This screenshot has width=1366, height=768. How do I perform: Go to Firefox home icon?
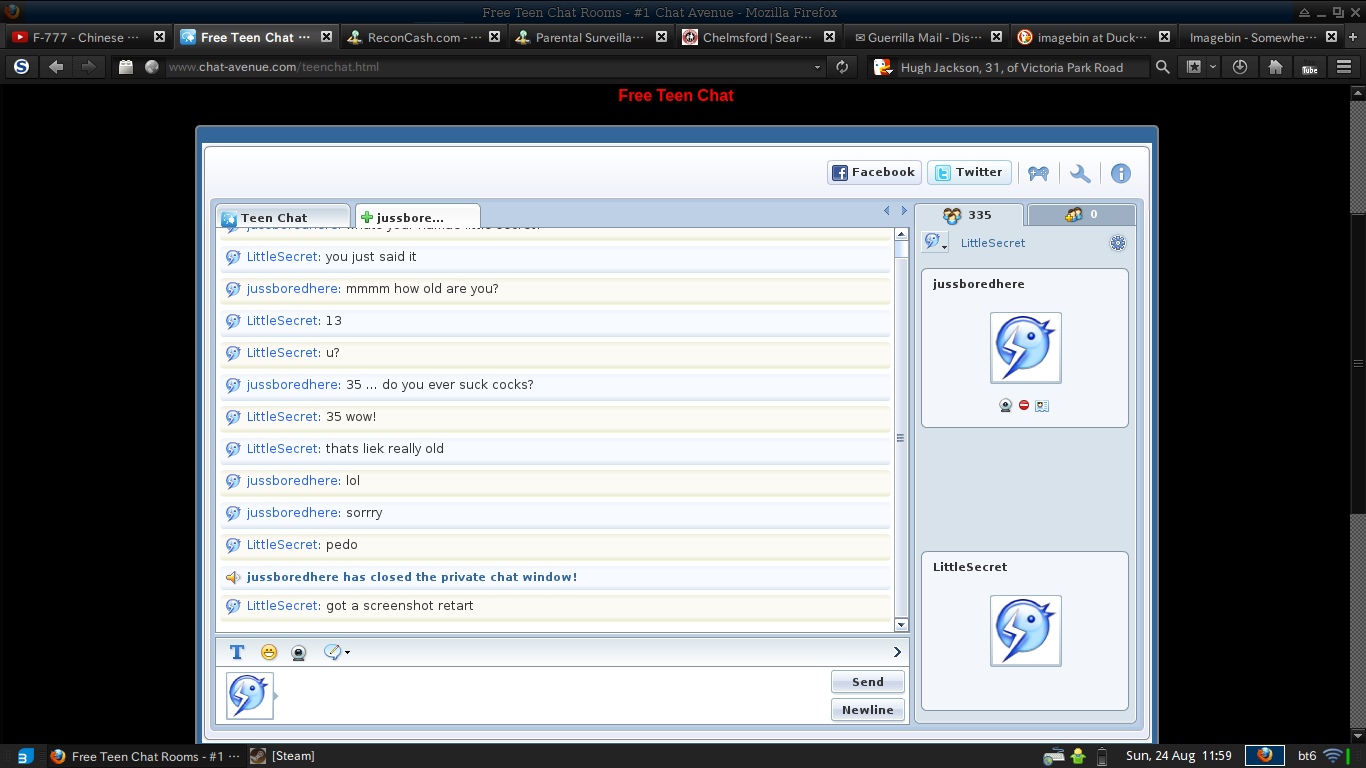click(x=1275, y=67)
